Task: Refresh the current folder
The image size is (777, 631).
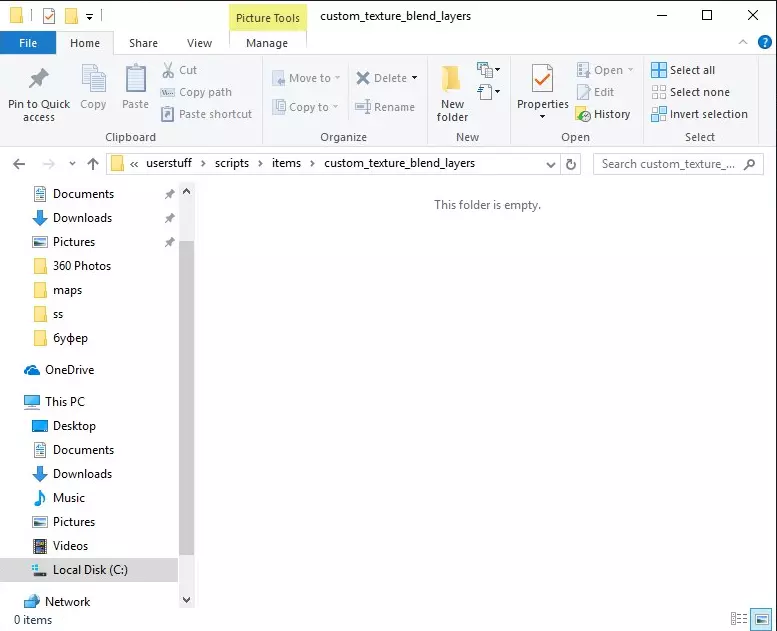Action: tap(571, 164)
